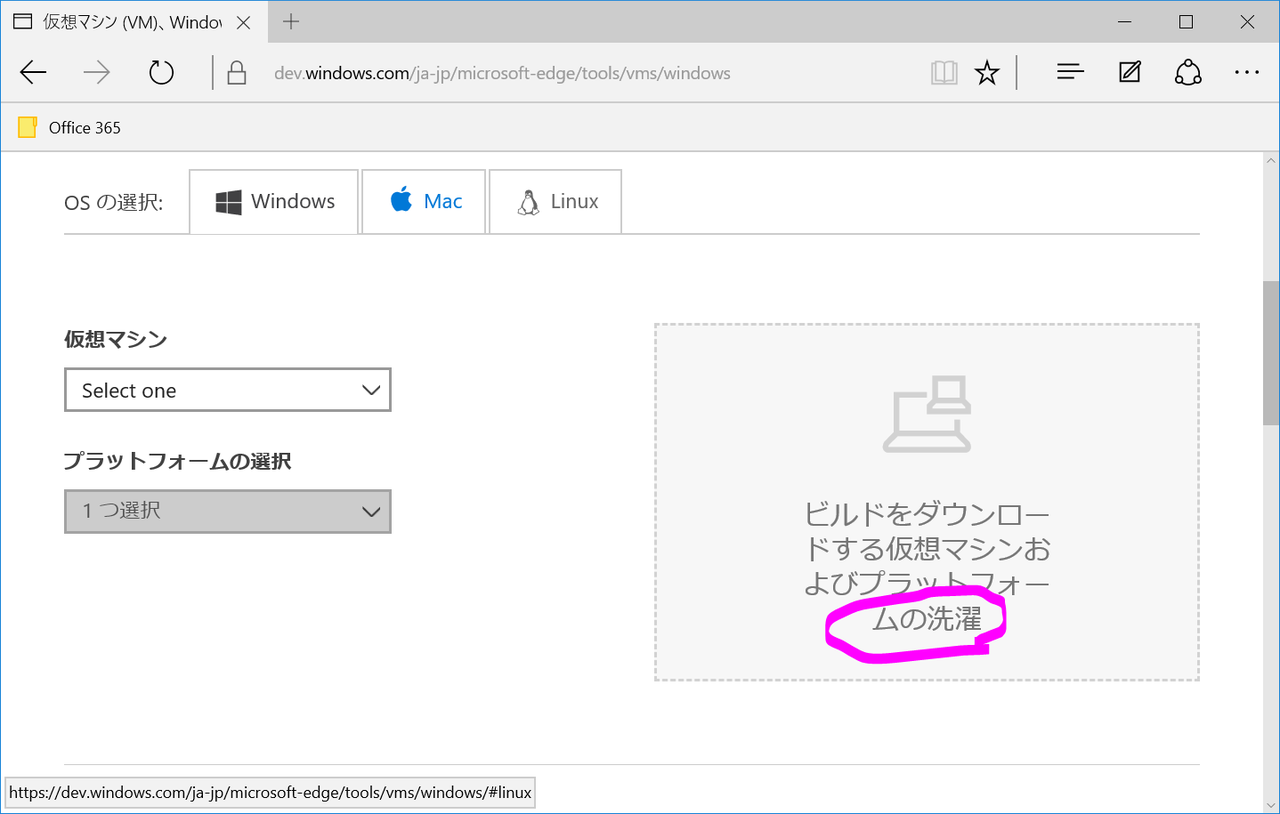Open the 仮想マシン Select one dropdown
The width and height of the screenshot is (1280, 814).
pos(228,390)
